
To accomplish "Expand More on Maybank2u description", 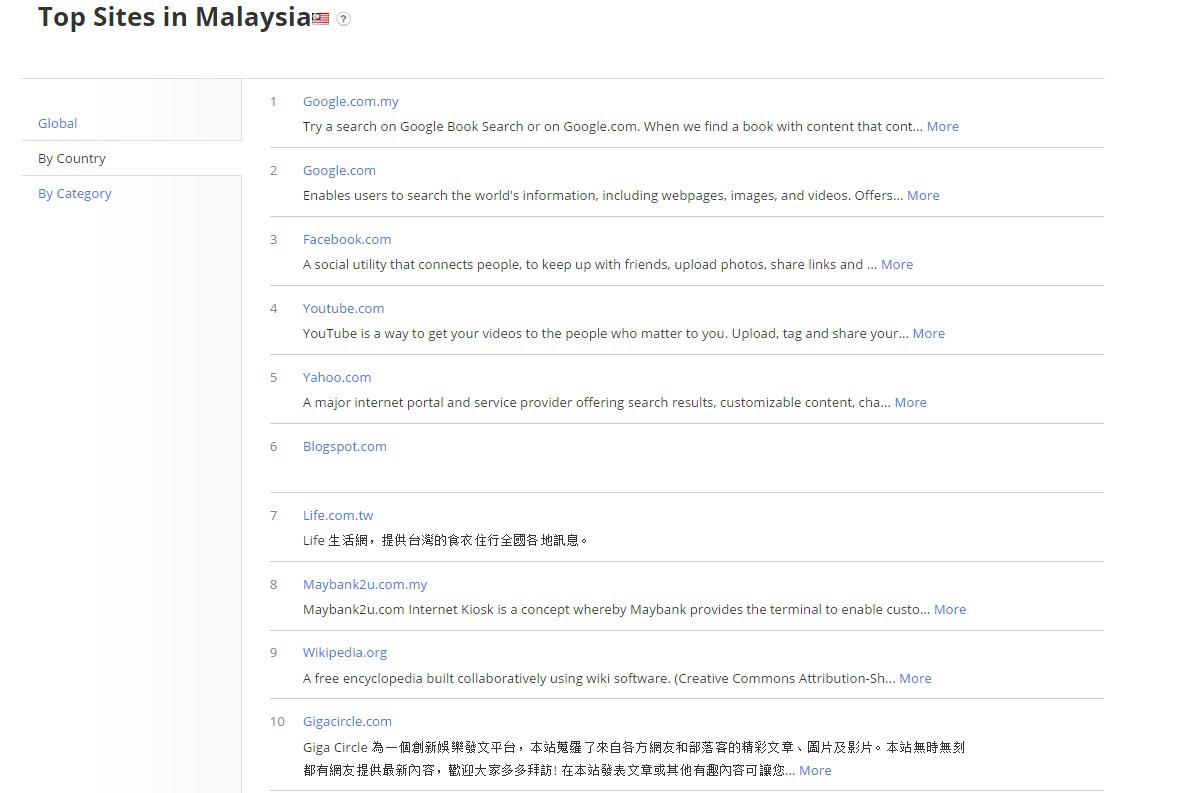I will [949, 609].
